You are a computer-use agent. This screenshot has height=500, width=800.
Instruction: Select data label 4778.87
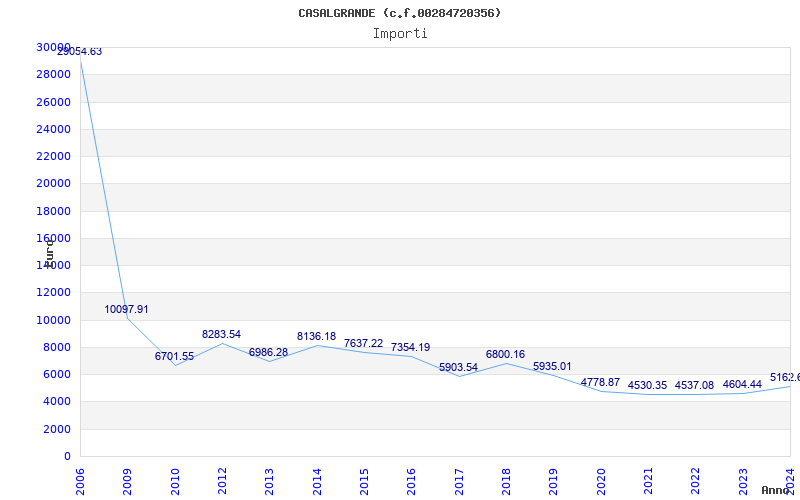point(600,382)
